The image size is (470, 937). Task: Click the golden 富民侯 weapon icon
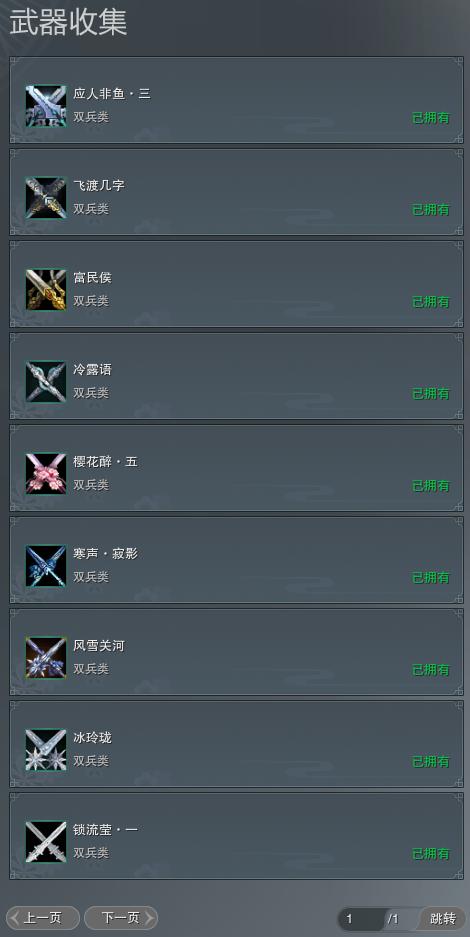pos(46,290)
